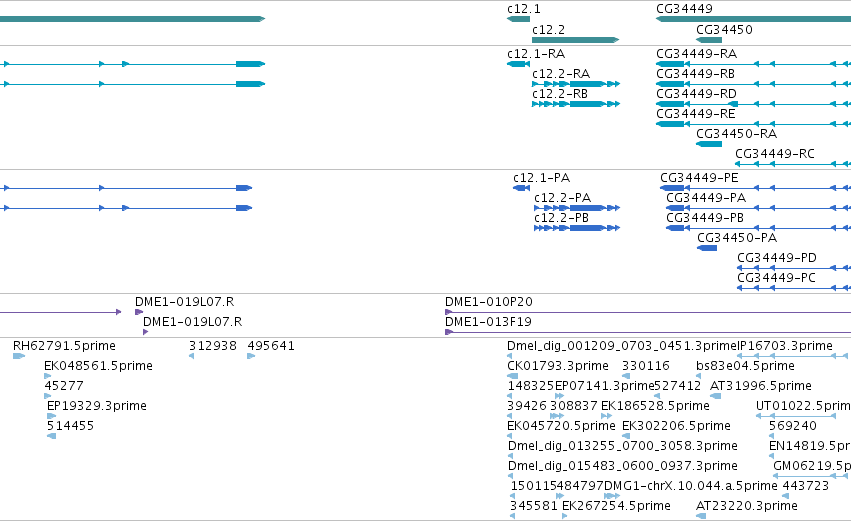Click feature 495641
Screen dimensions: 851x521
(251, 356)
